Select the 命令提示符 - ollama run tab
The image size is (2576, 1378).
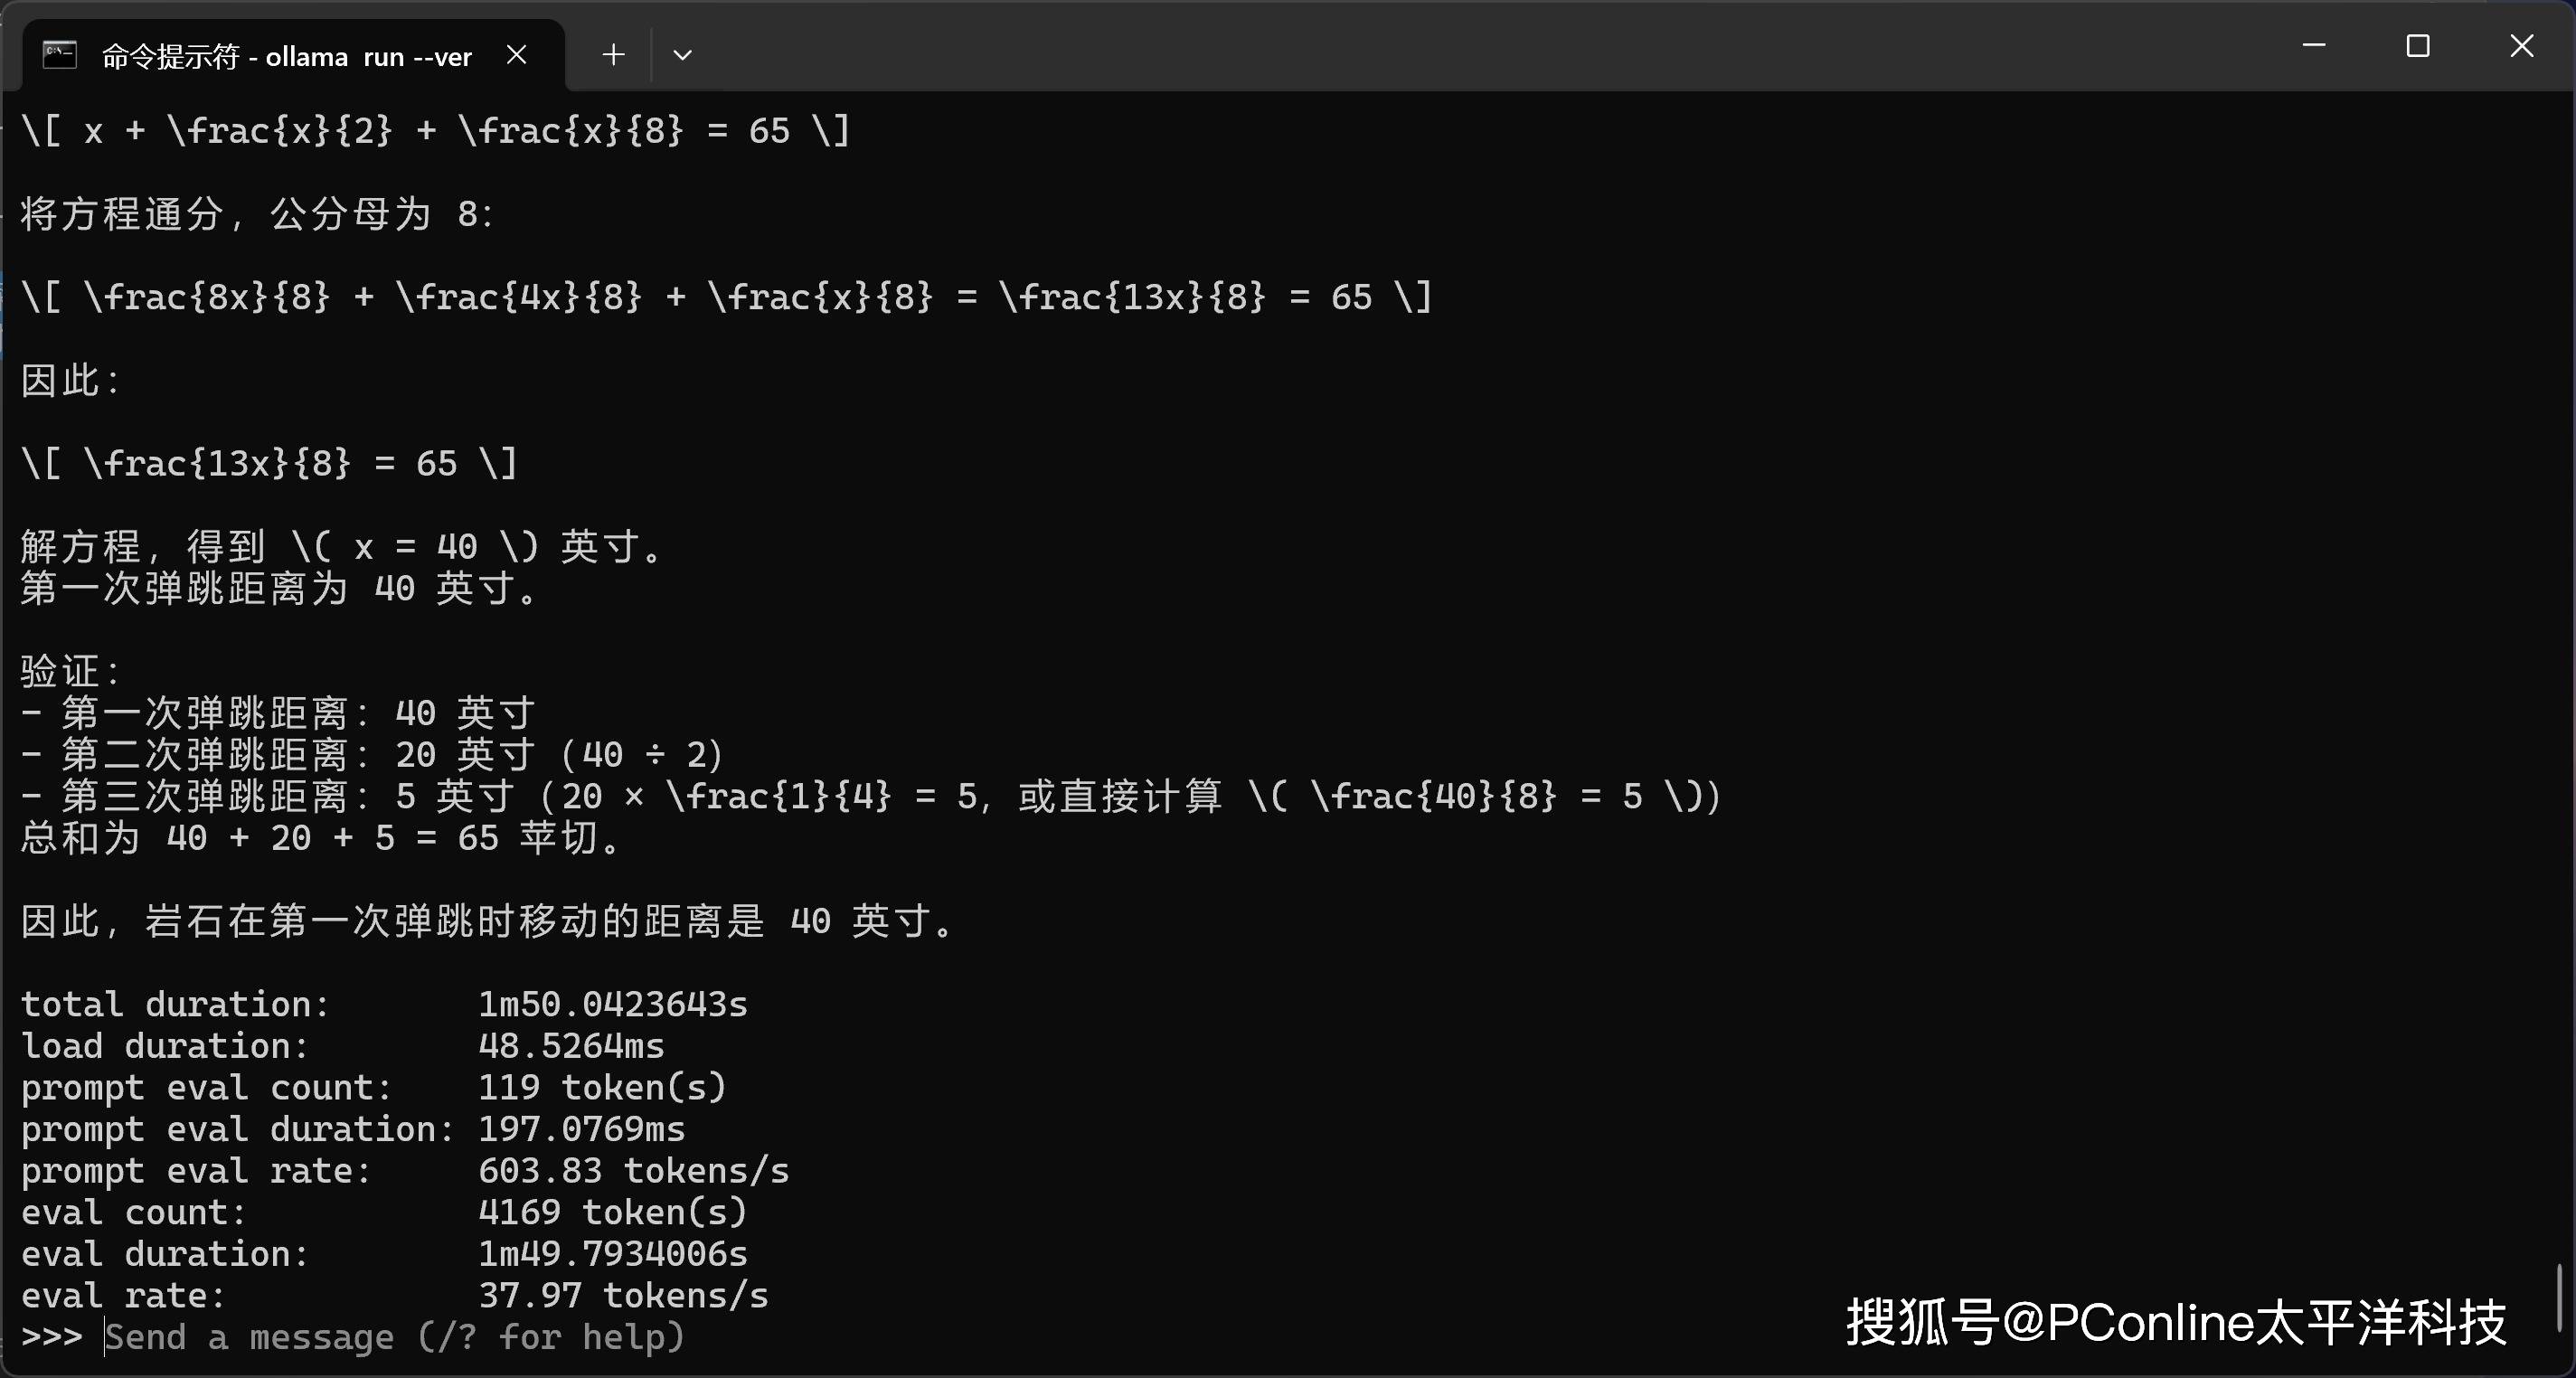point(286,57)
